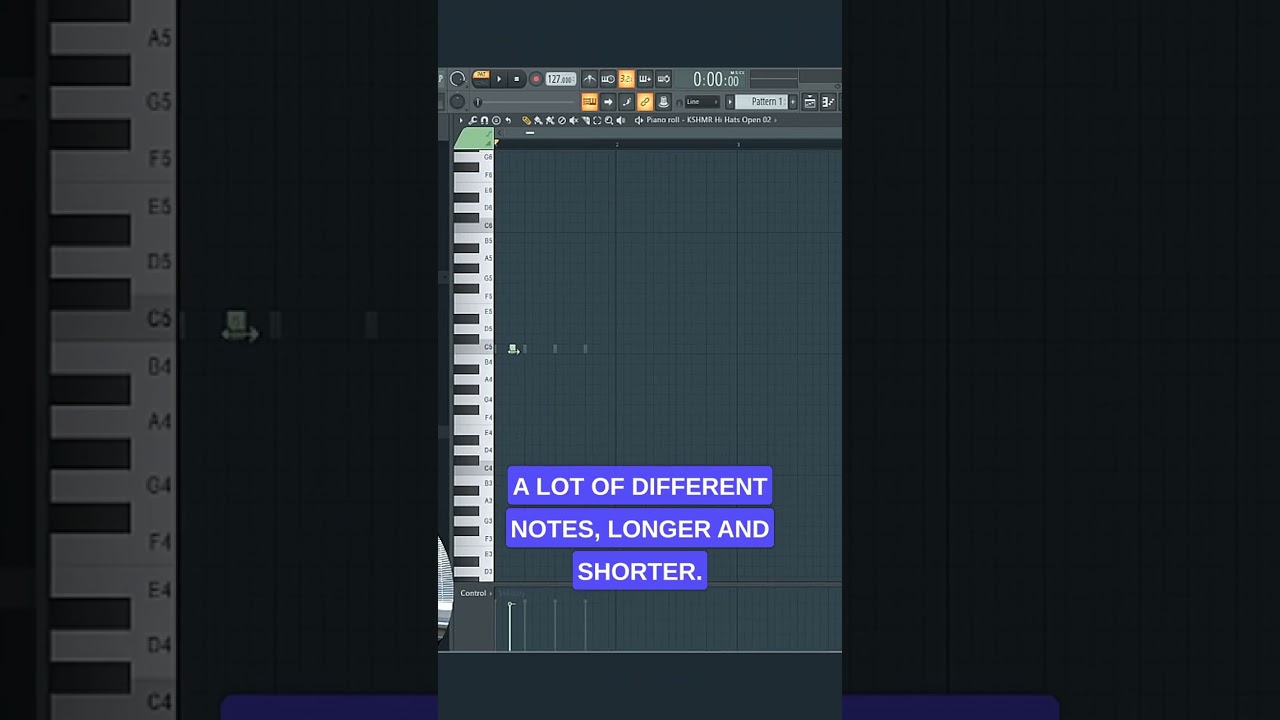Open the Line snap dropdown

[702, 101]
